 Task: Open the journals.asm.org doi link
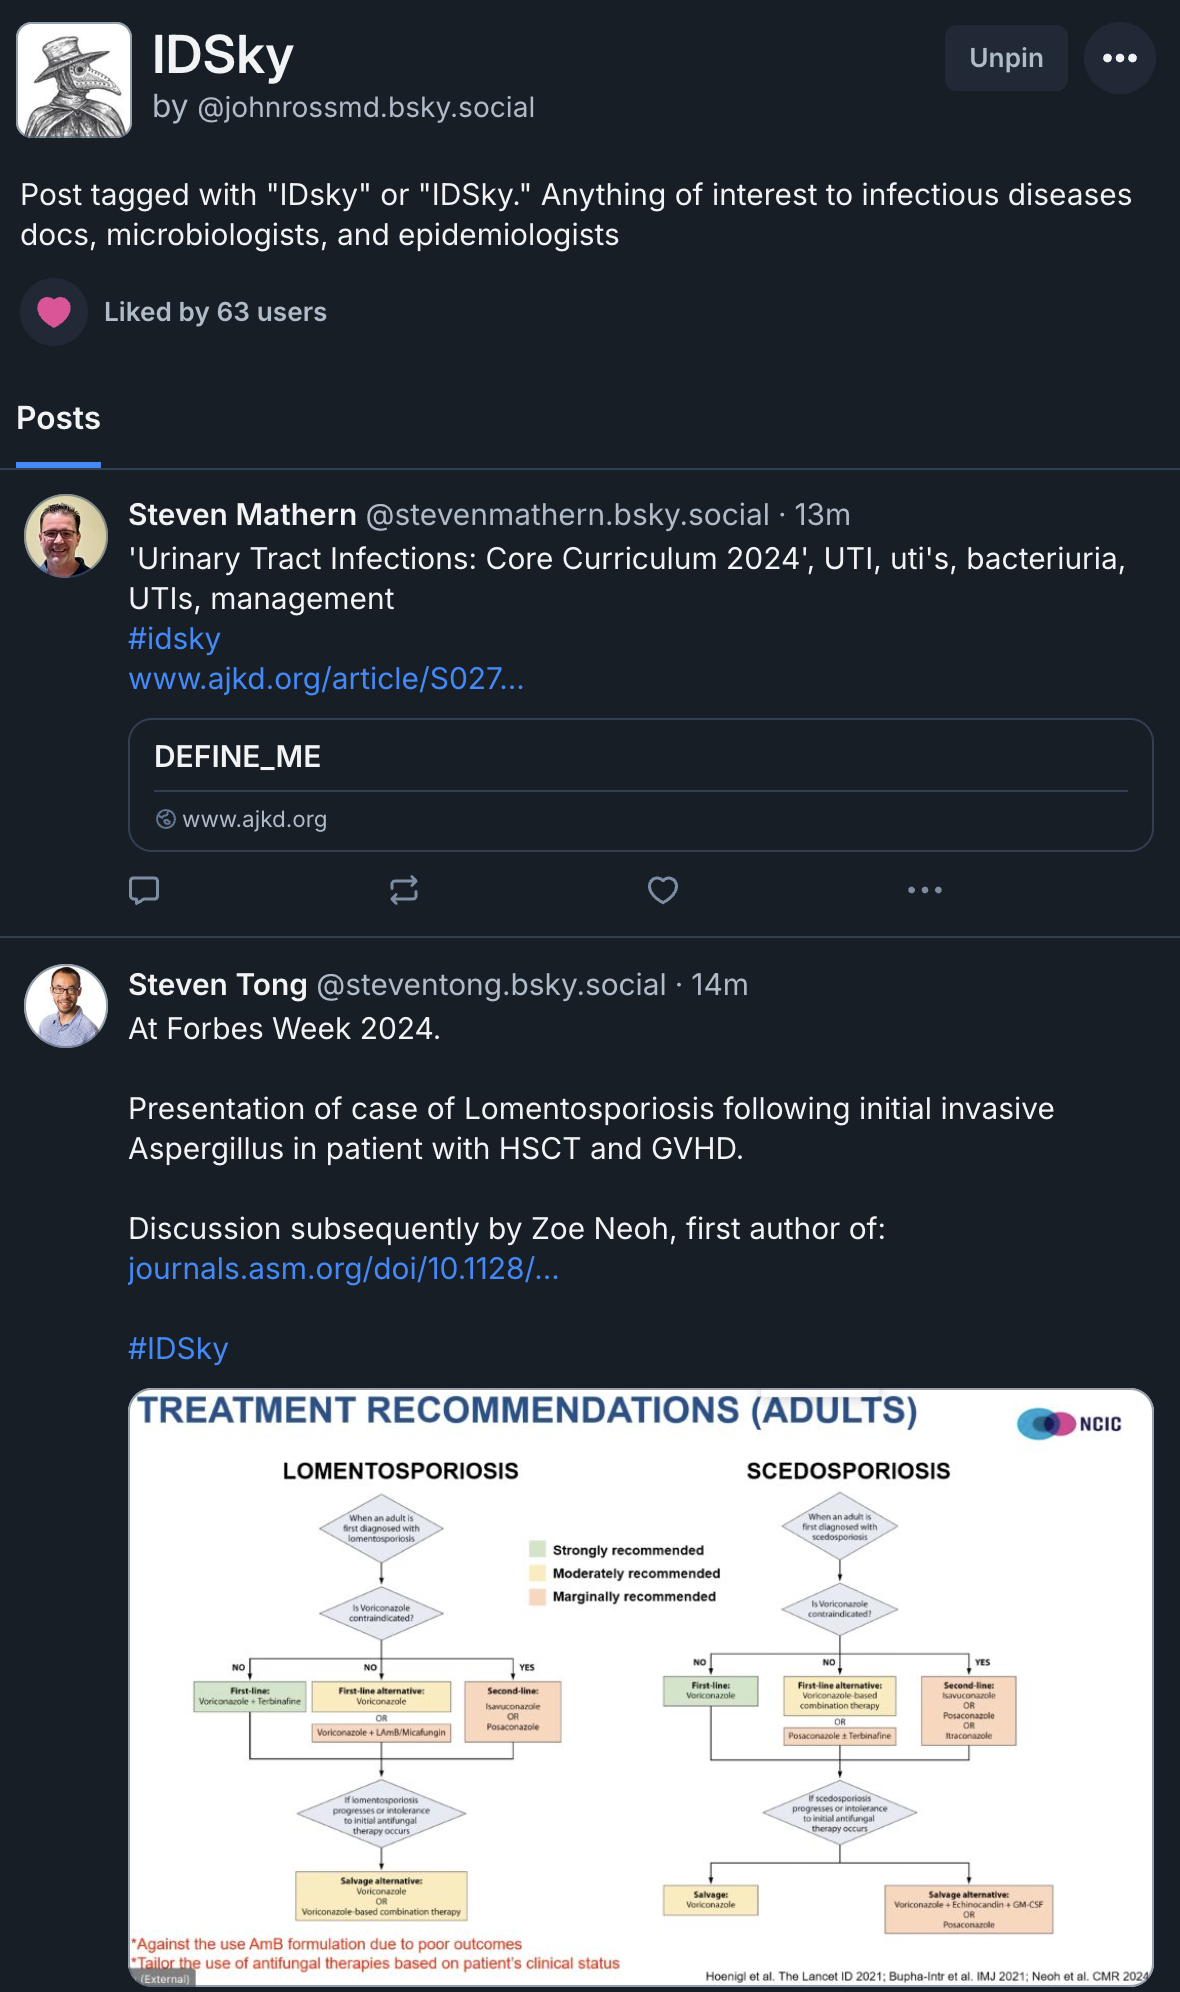click(x=344, y=1269)
